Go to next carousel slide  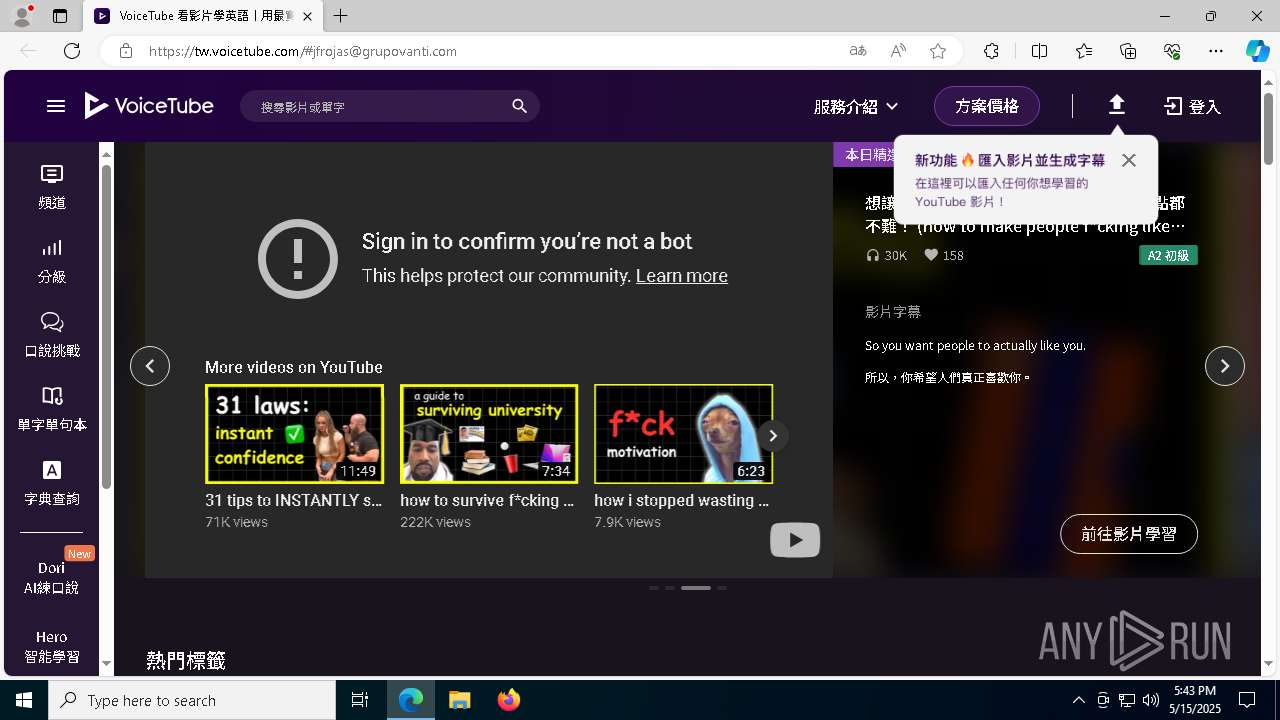pyautogui.click(x=1225, y=366)
